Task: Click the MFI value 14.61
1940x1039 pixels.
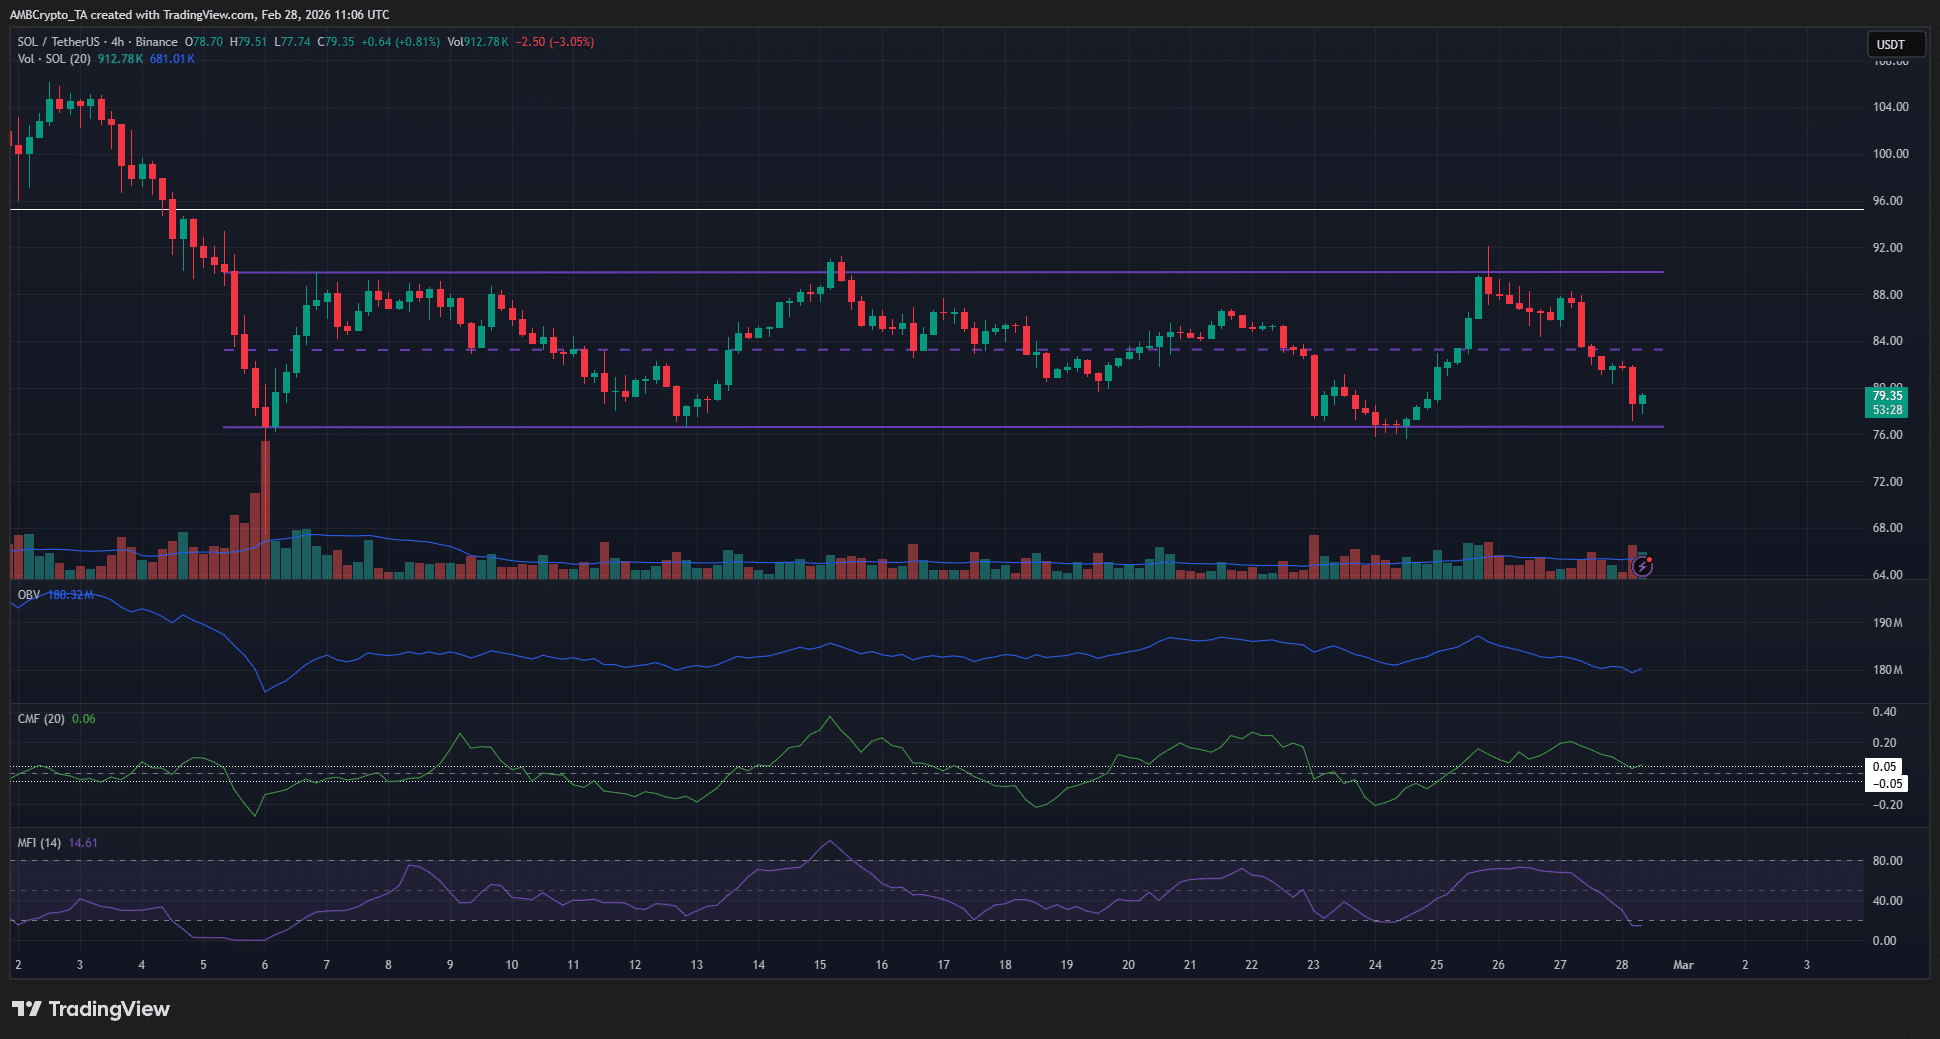Action: 83,843
